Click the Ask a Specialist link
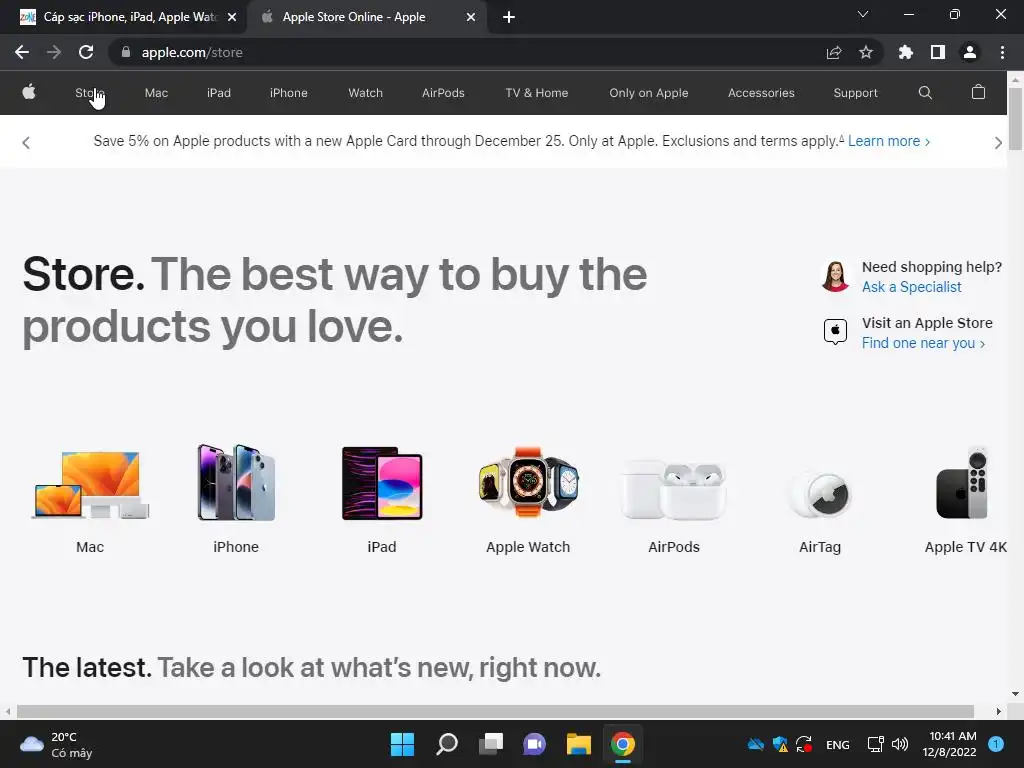Image resolution: width=1024 pixels, height=768 pixels. [x=912, y=287]
